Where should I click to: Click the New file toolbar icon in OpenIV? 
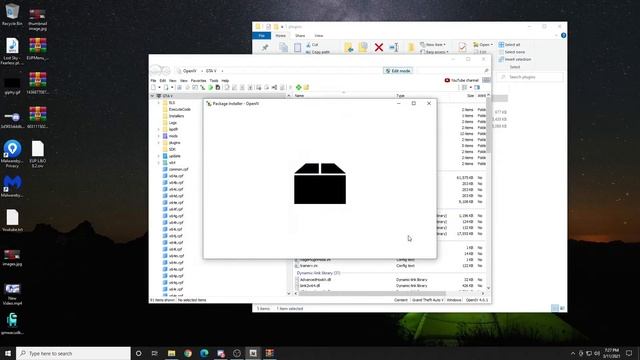[x=153, y=87]
